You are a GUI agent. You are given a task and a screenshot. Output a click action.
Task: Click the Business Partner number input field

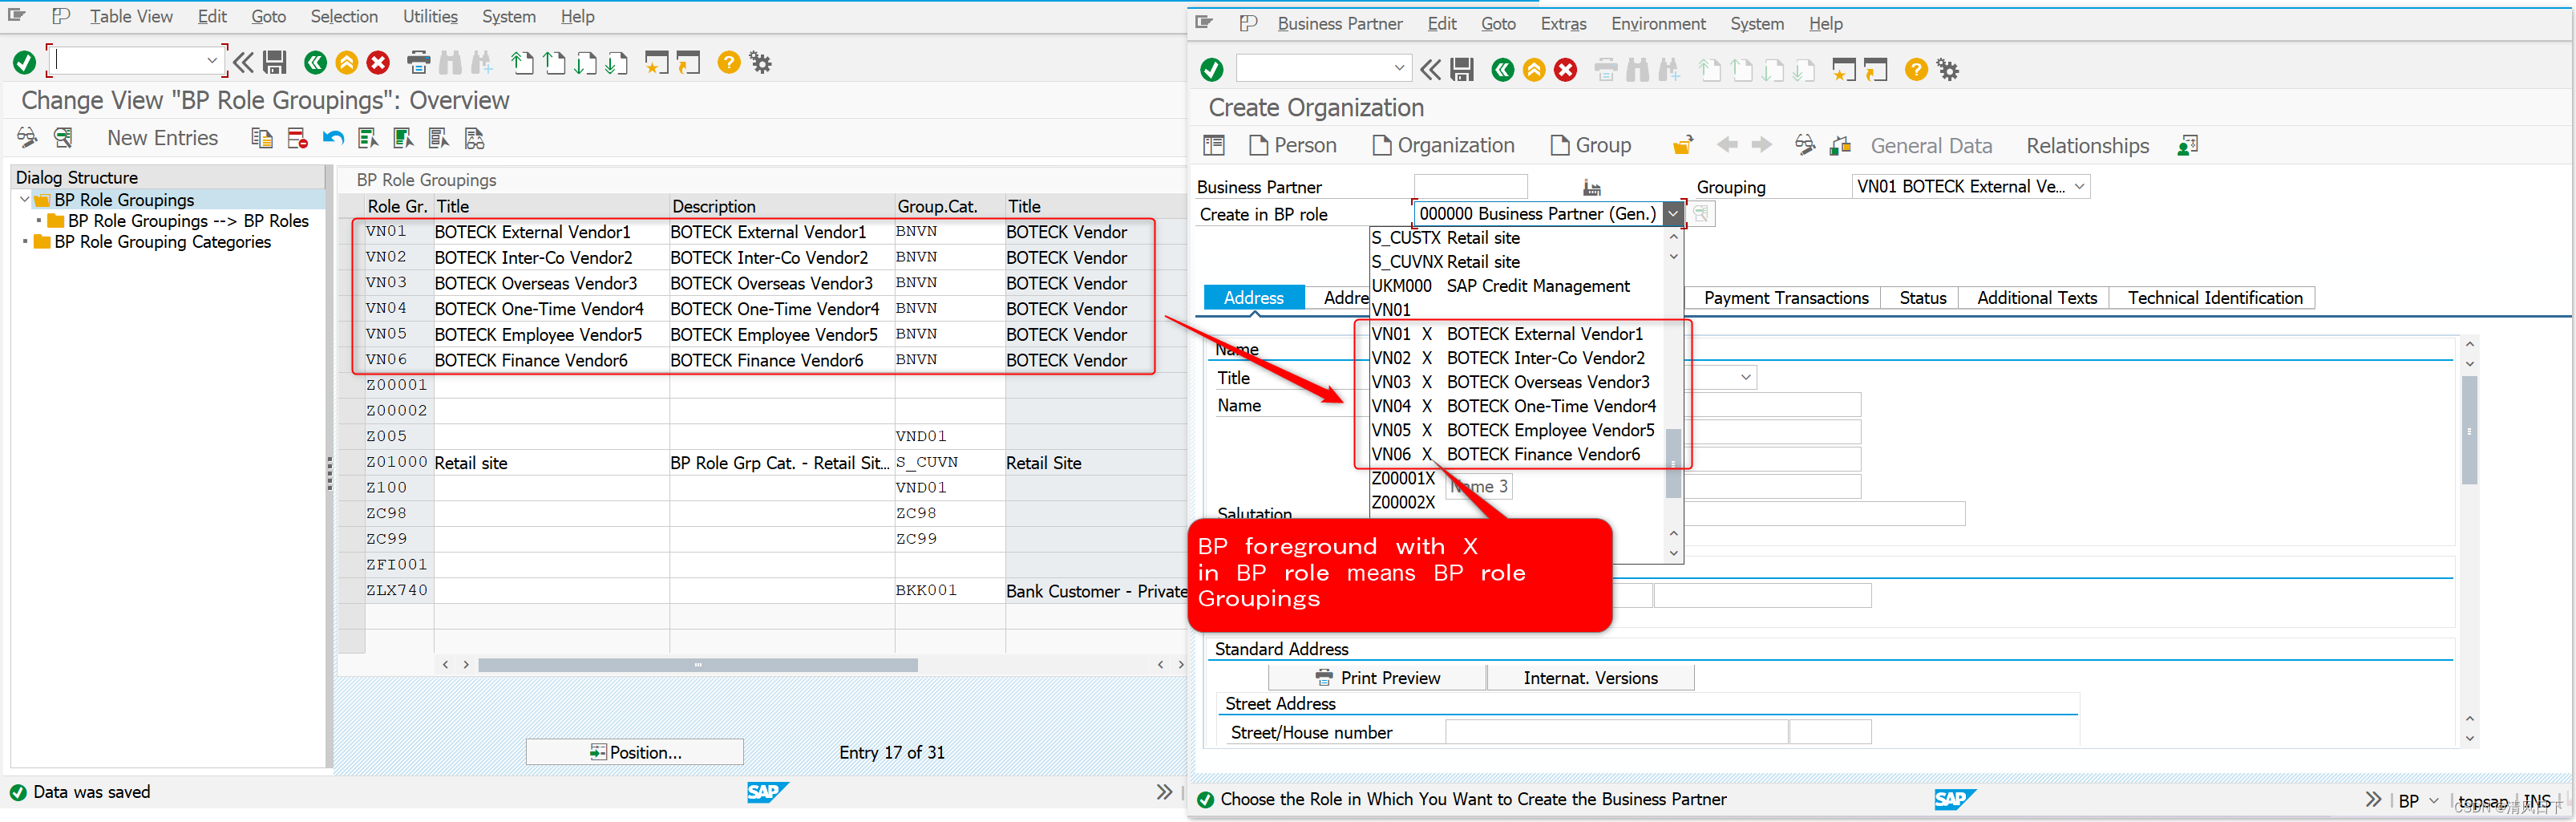1470,187
